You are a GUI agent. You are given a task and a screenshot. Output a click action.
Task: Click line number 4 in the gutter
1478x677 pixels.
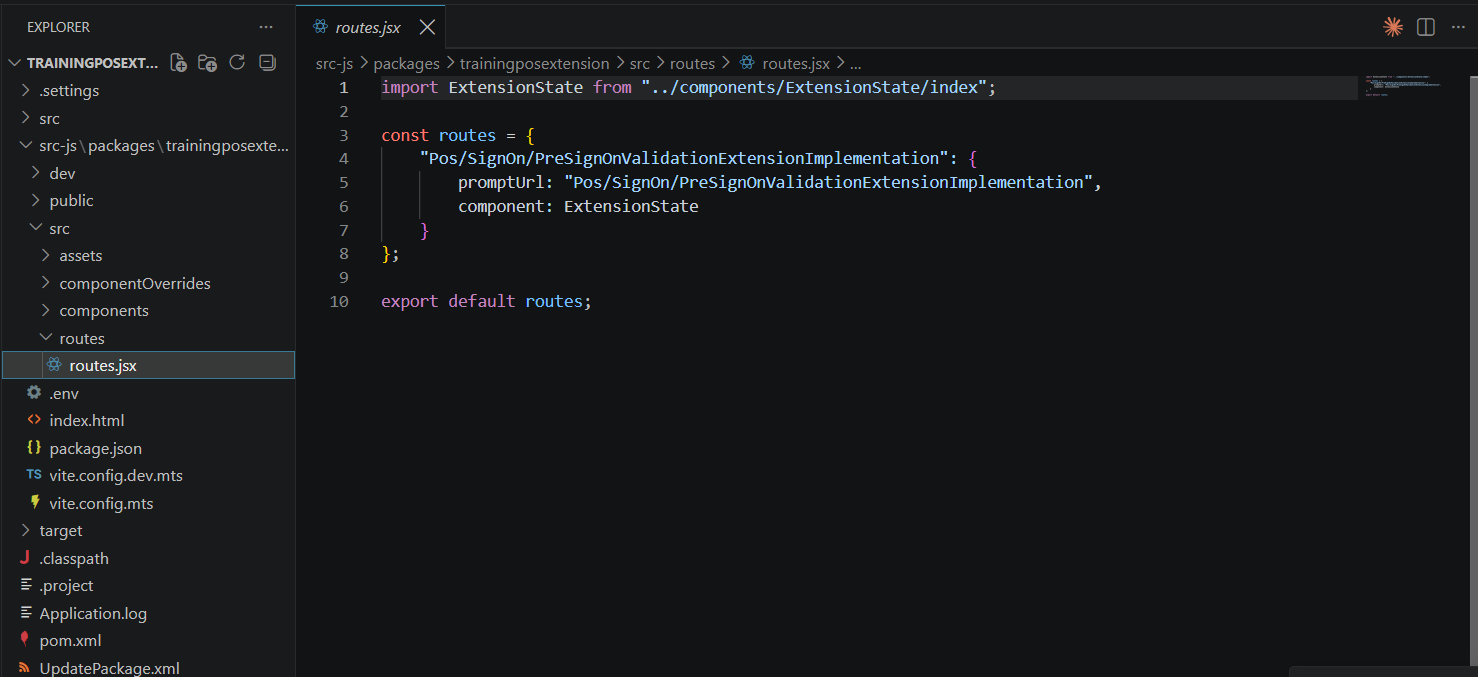click(x=343, y=158)
